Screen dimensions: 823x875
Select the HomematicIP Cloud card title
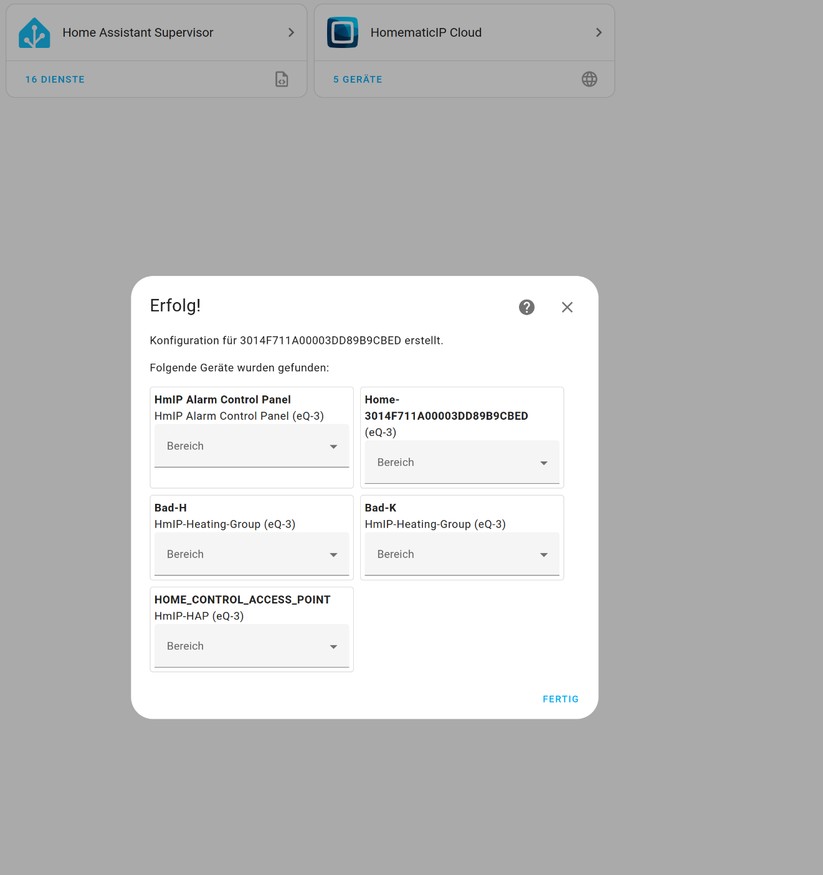pos(425,32)
